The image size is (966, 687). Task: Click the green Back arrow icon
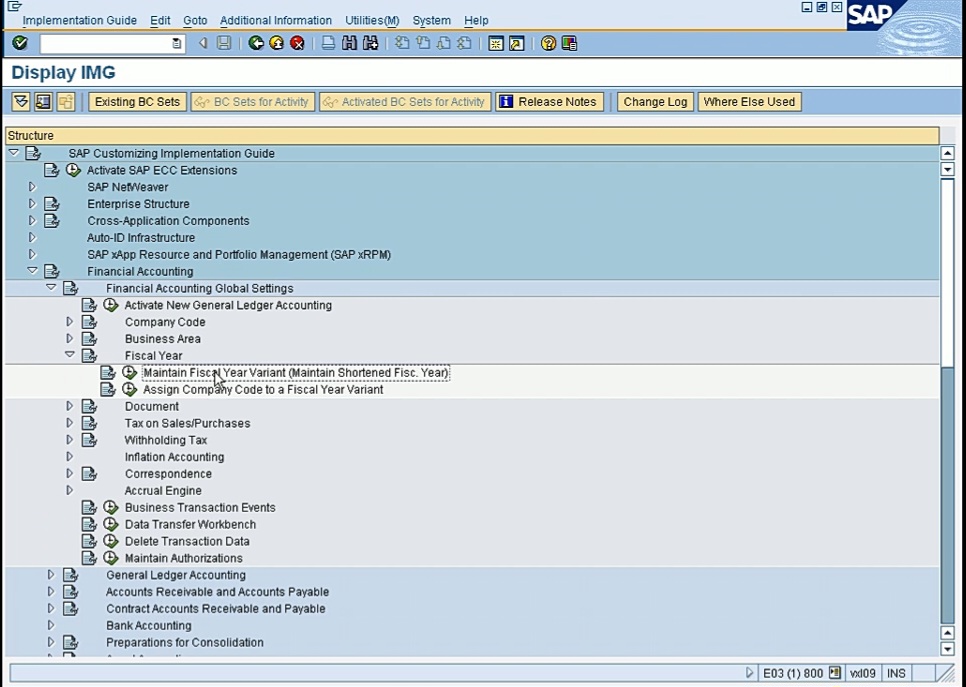[x=256, y=43]
